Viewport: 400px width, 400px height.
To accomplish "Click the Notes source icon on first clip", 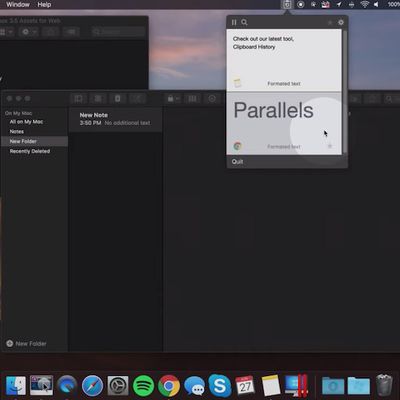I will pos(237,83).
